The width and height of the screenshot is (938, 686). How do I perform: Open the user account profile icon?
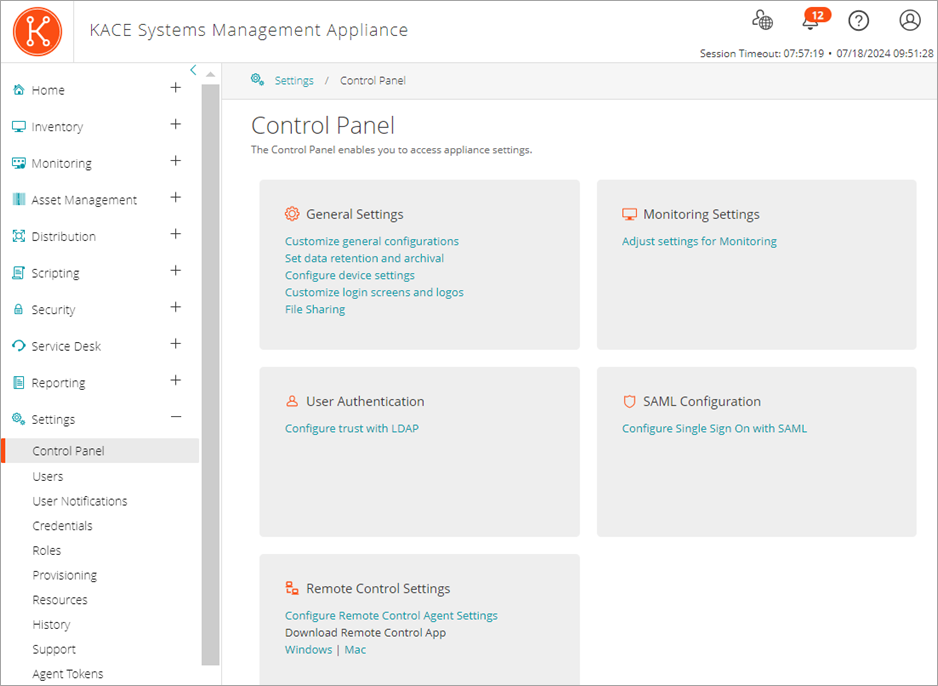[909, 21]
